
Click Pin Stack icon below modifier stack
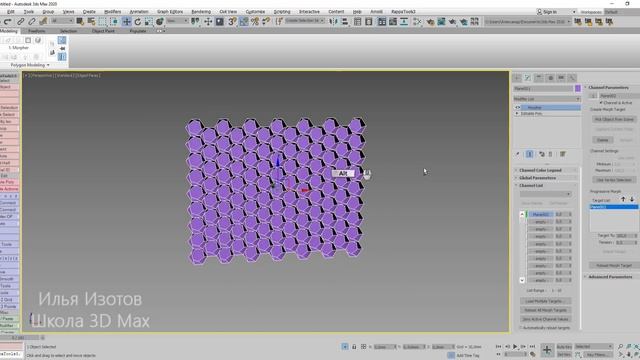click(518, 154)
